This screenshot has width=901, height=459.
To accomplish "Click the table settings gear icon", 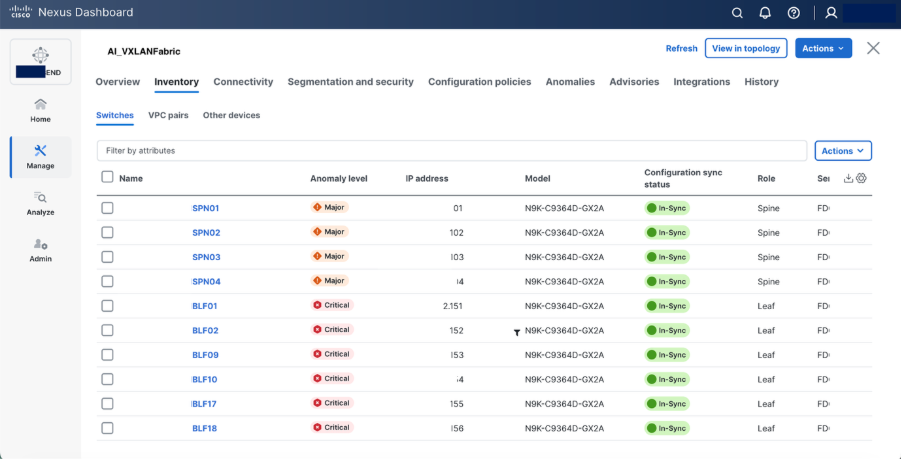I will click(861, 178).
